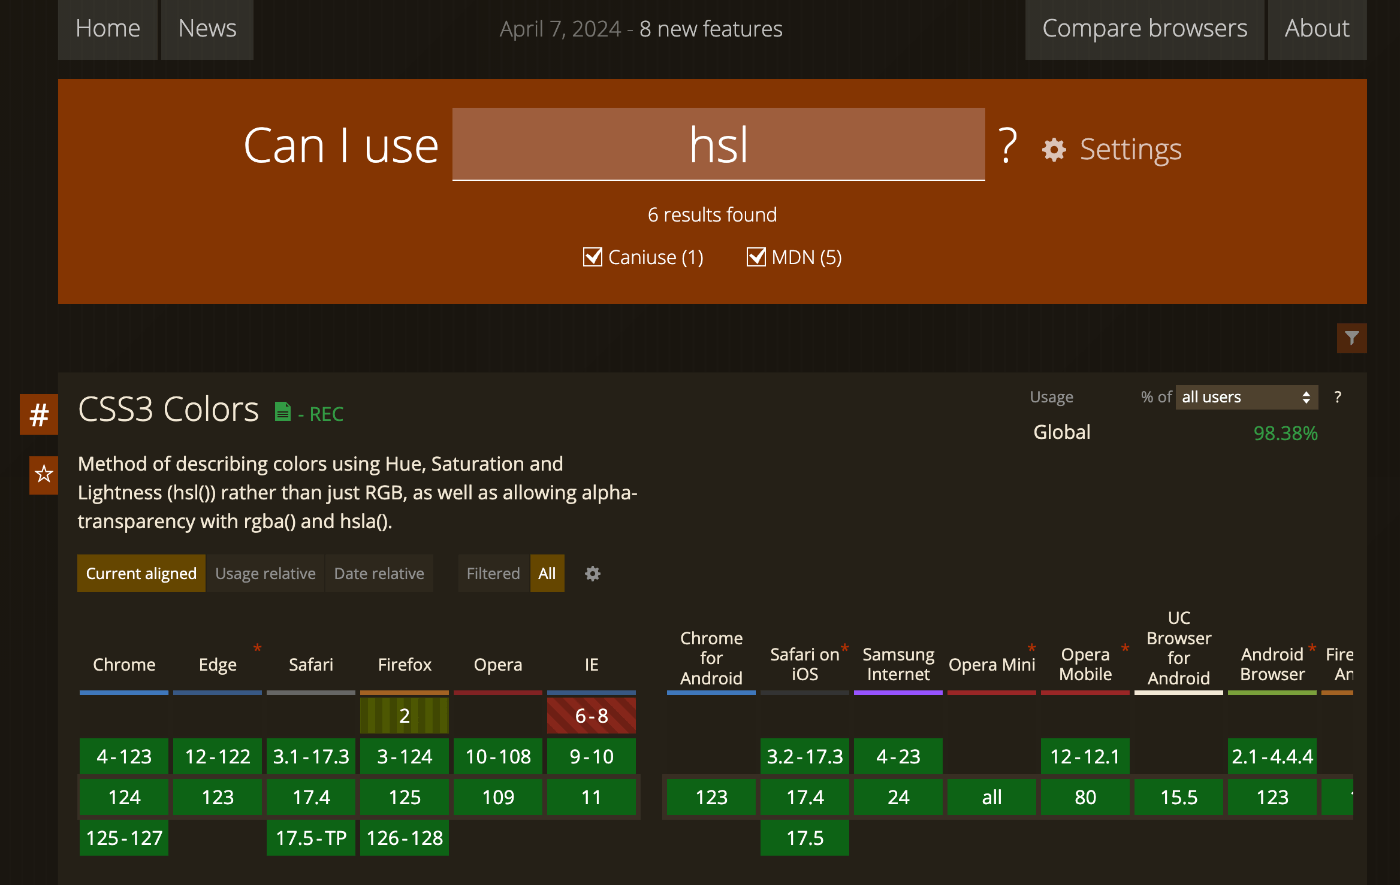
Task: Click the IE 11 support cell
Action: (x=592, y=797)
